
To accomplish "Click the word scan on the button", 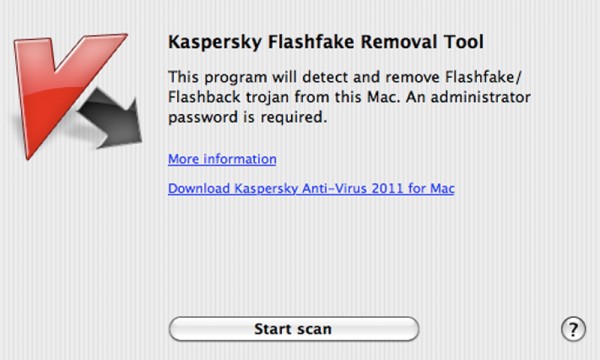I will [314, 329].
